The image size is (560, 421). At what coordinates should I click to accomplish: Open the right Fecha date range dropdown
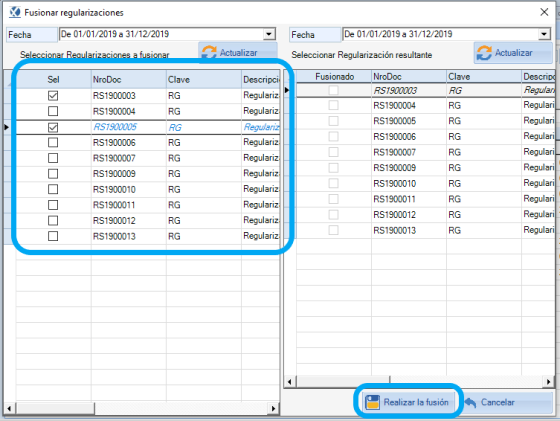pyautogui.click(x=544, y=34)
